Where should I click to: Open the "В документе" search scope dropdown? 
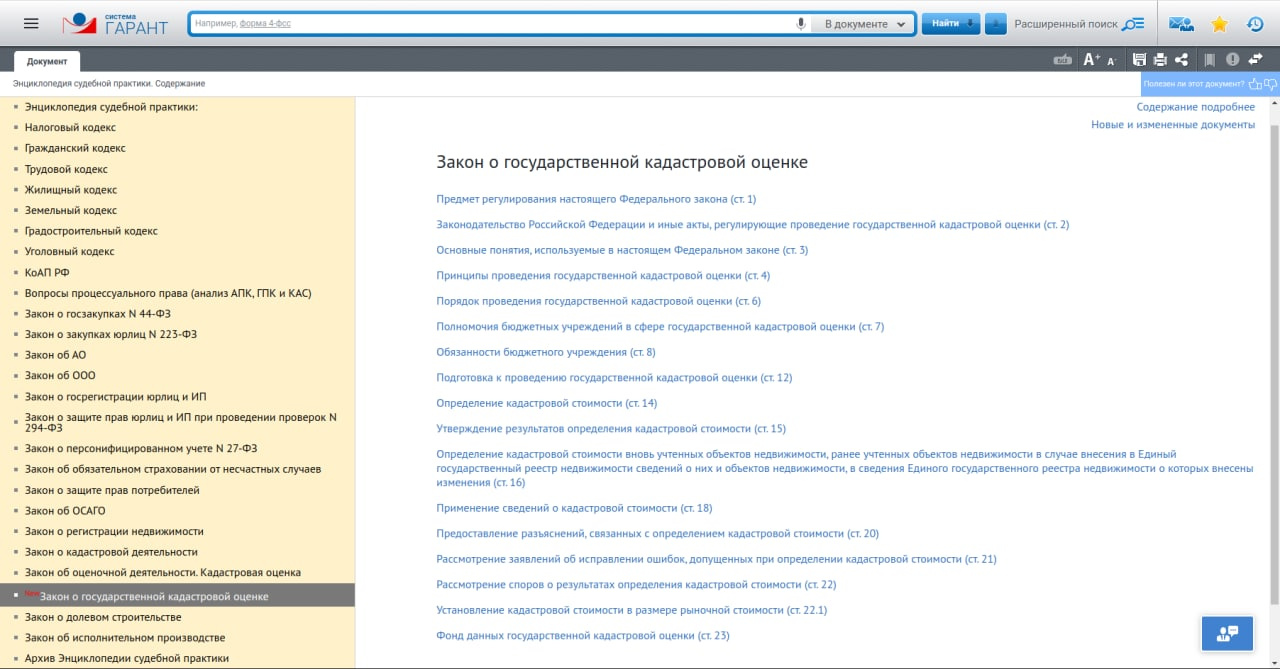tap(864, 24)
